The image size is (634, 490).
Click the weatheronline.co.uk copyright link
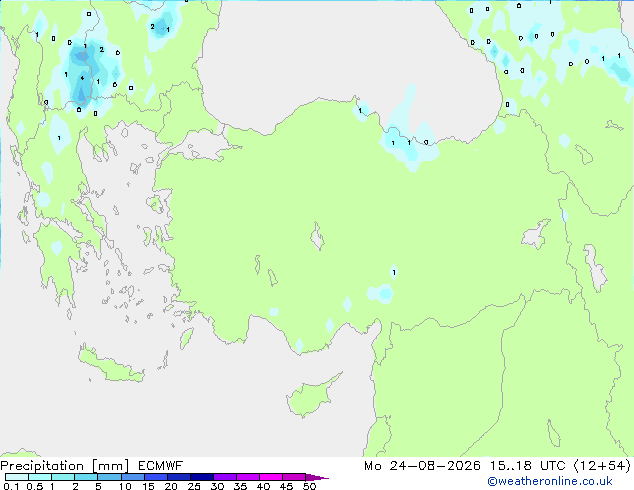pyautogui.click(x=550, y=481)
